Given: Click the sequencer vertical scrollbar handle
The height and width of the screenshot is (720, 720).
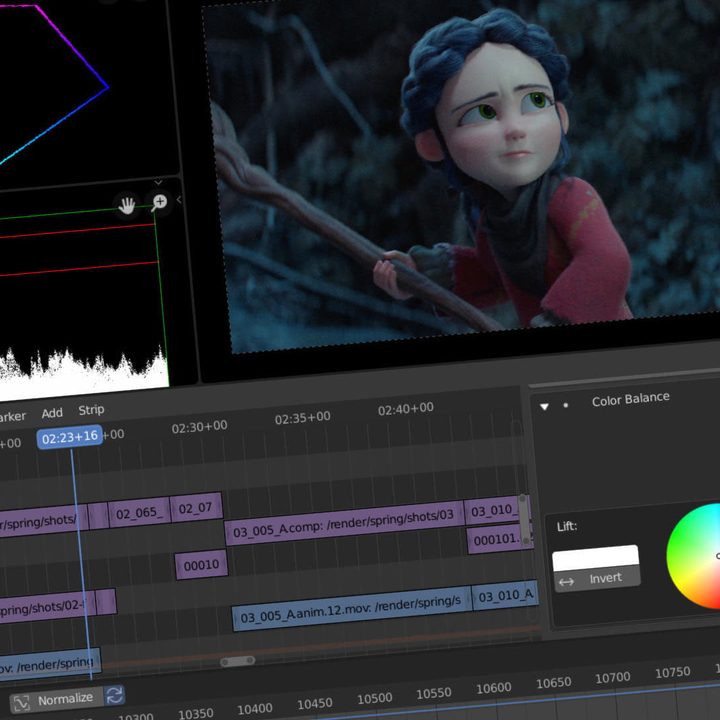Looking at the screenshot, I should [522, 509].
